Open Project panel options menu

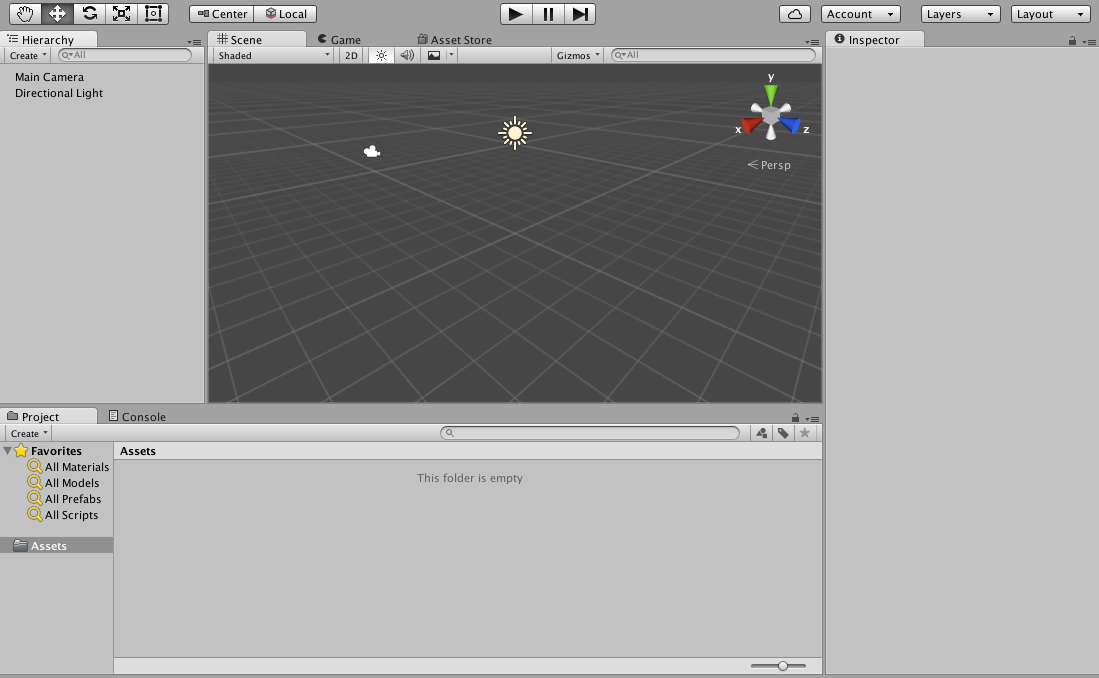coord(812,419)
